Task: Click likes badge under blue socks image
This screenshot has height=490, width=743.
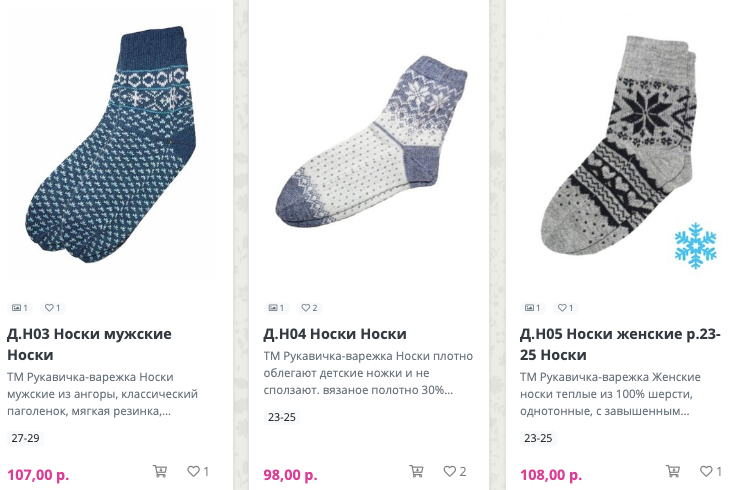Action: point(53,308)
